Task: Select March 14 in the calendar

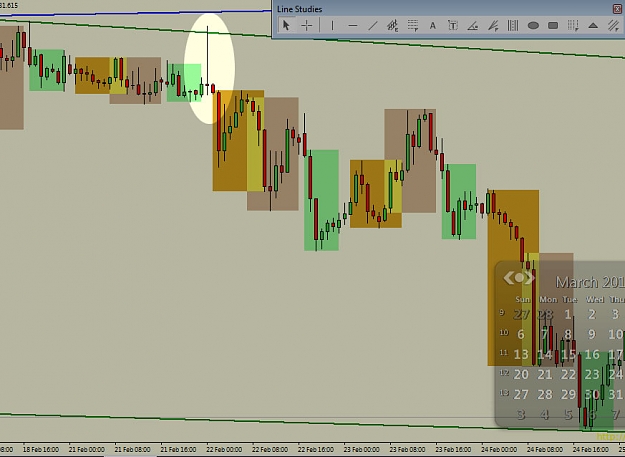Action: 544,354
